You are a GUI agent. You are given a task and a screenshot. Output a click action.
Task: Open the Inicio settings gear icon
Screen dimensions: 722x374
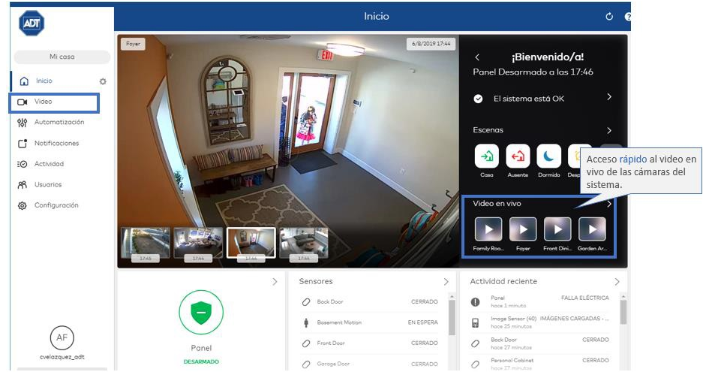point(103,82)
